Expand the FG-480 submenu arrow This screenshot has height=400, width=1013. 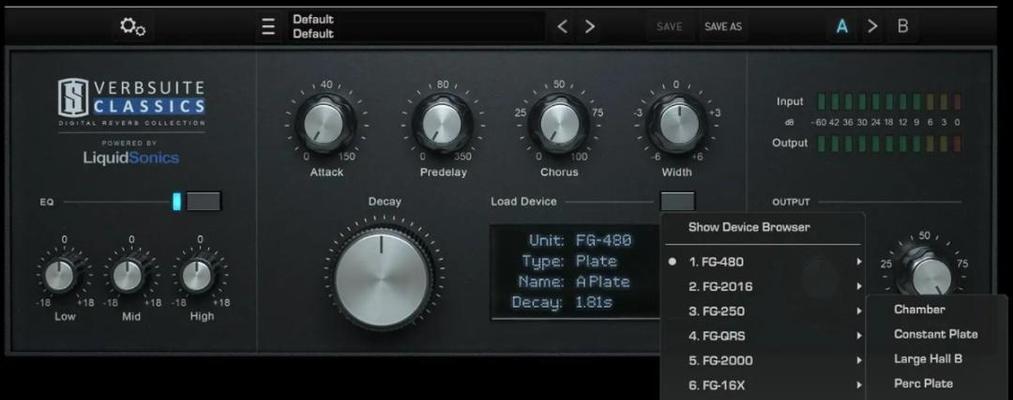(x=859, y=262)
